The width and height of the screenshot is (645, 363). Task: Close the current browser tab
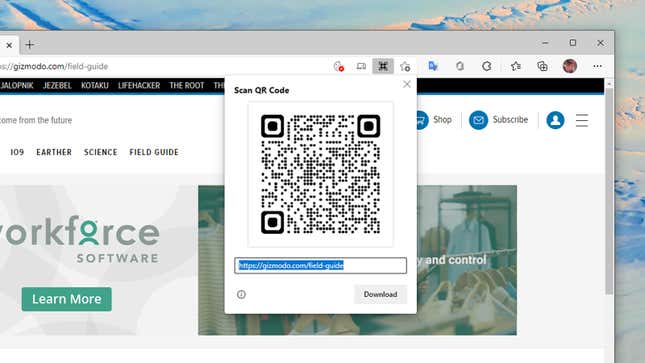(9, 45)
